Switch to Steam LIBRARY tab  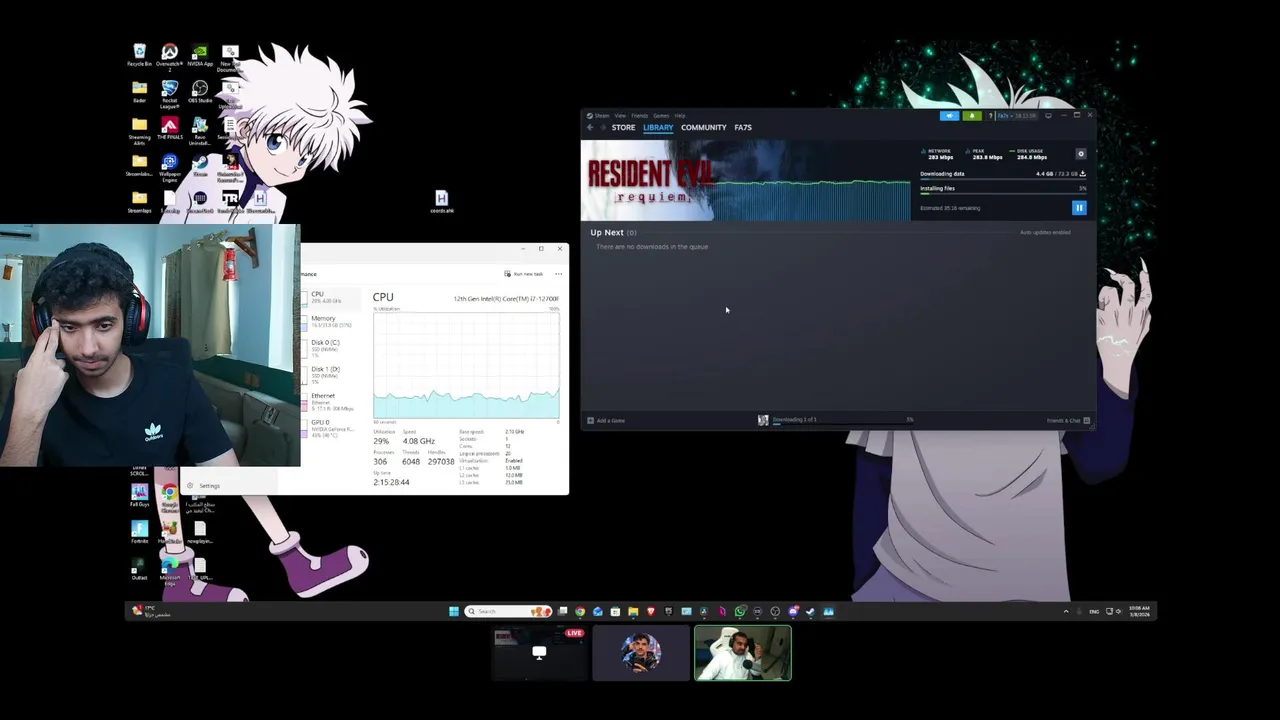[658, 128]
